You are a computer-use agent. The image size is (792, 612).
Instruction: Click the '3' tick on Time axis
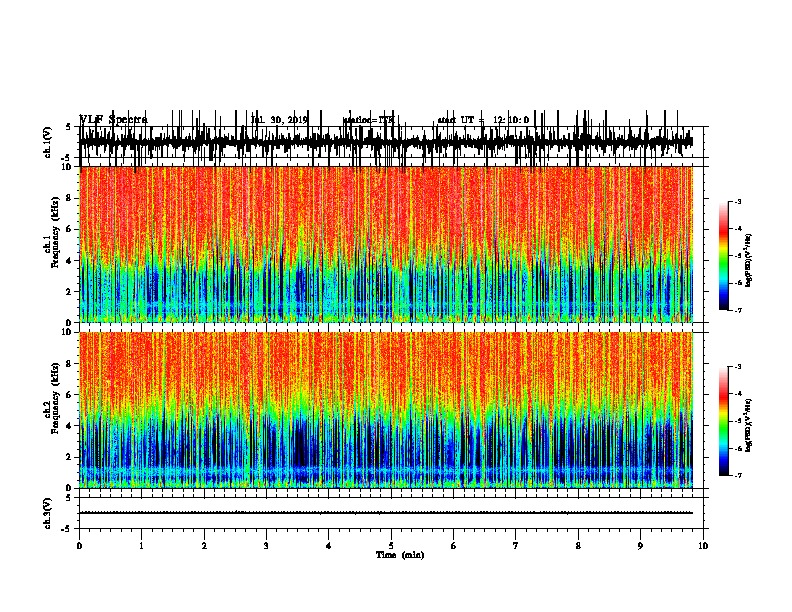(266, 546)
